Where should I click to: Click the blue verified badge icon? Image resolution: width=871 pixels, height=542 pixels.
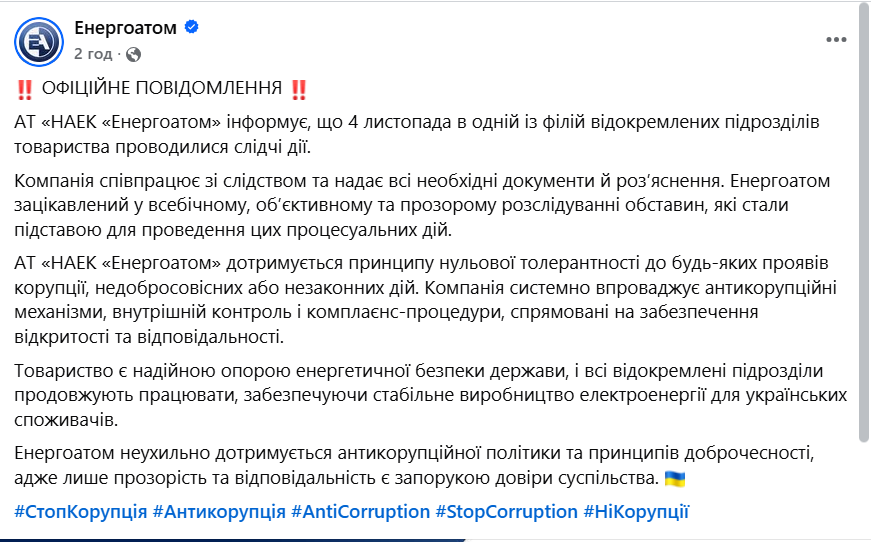pyautogui.click(x=191, y=28)
